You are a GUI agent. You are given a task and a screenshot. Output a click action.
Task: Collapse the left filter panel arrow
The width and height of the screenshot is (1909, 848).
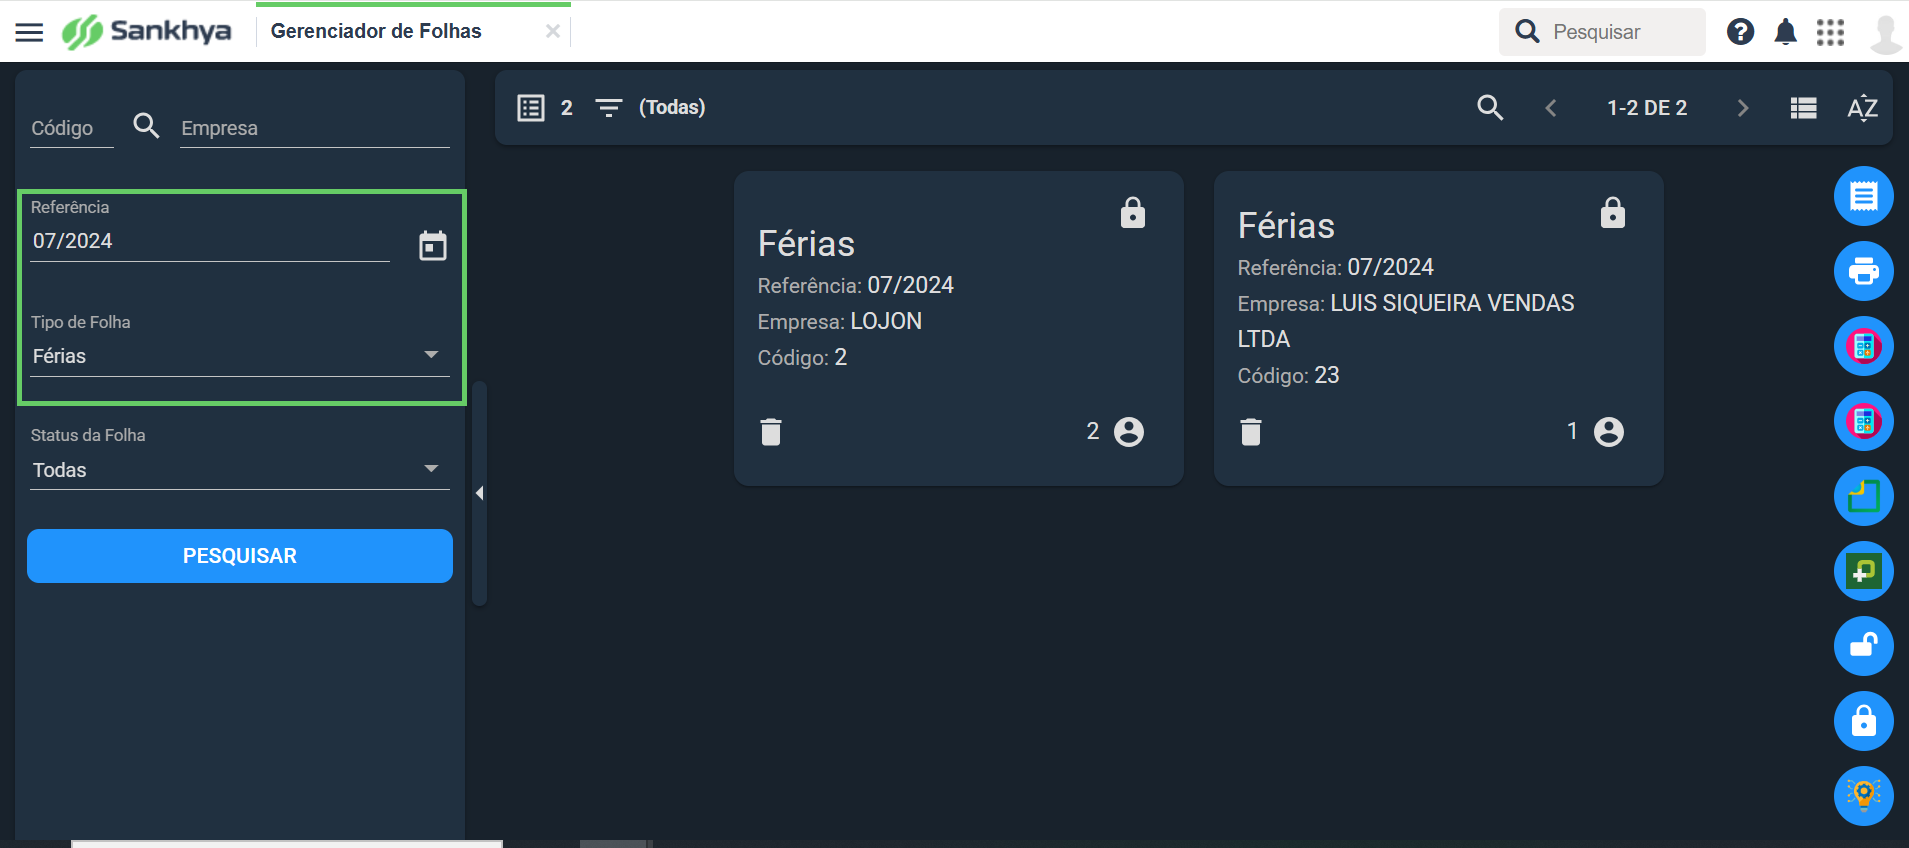pos(480,493)
